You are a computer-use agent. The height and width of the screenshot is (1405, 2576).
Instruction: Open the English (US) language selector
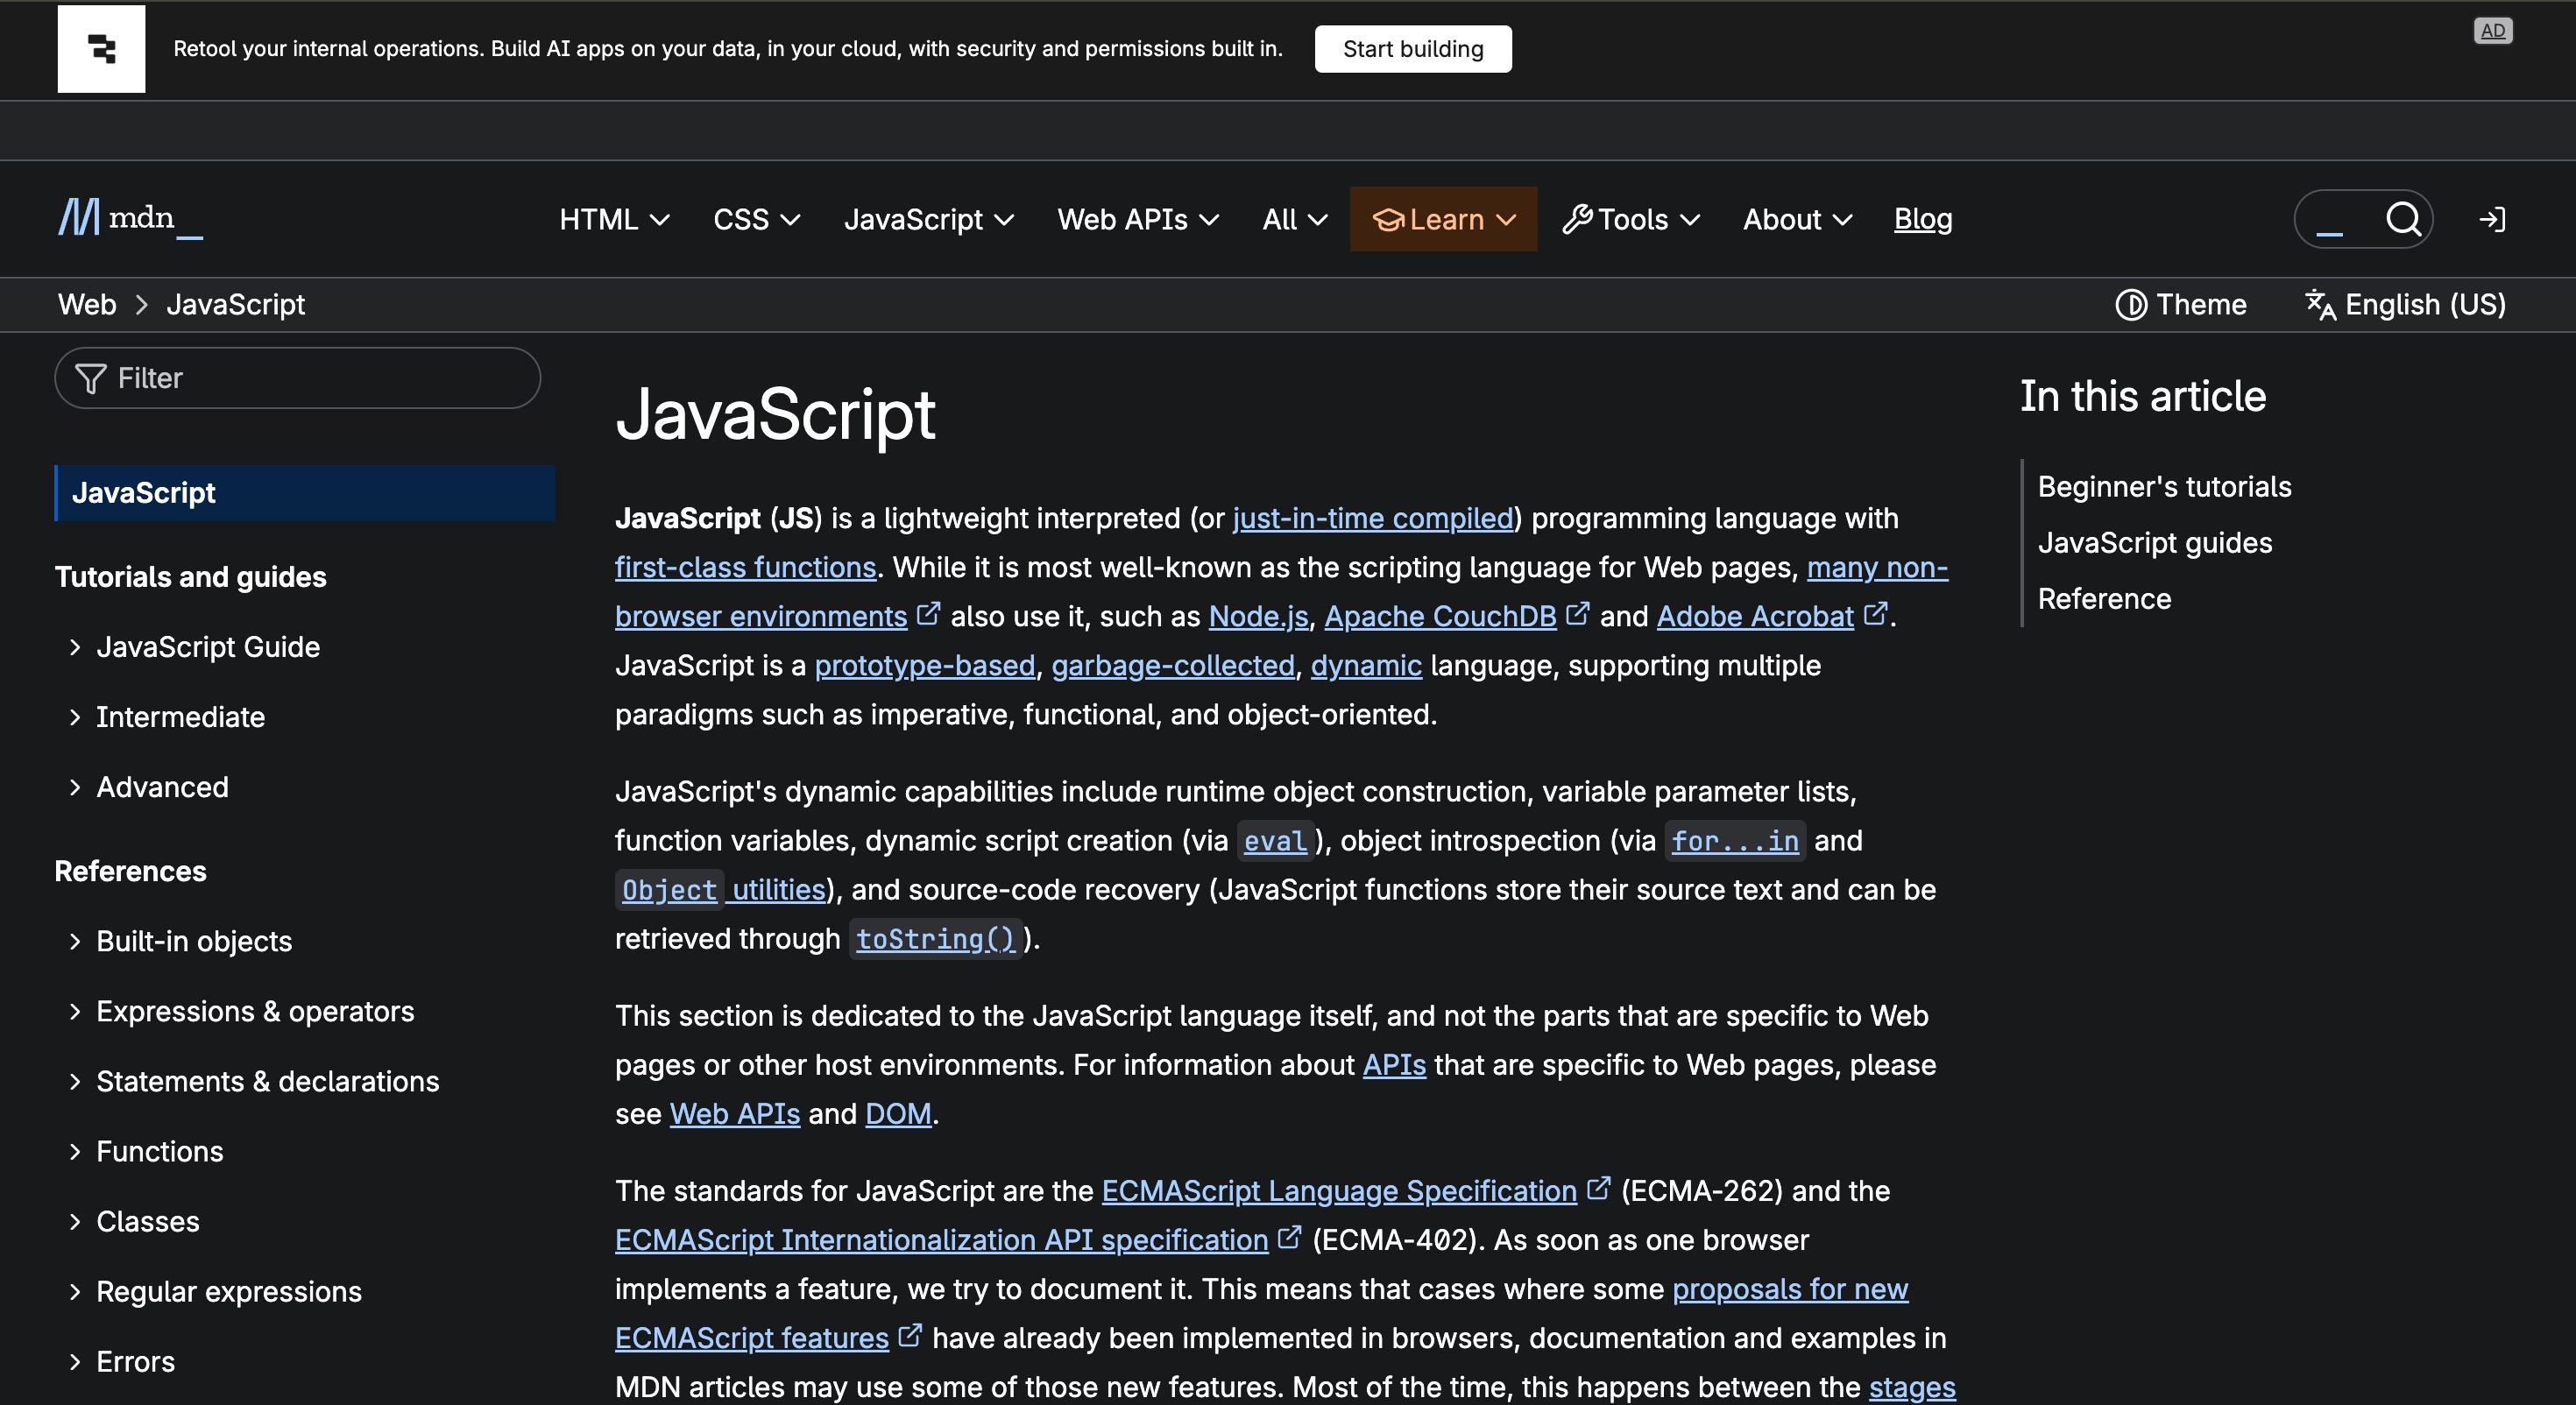[2405, 304]
